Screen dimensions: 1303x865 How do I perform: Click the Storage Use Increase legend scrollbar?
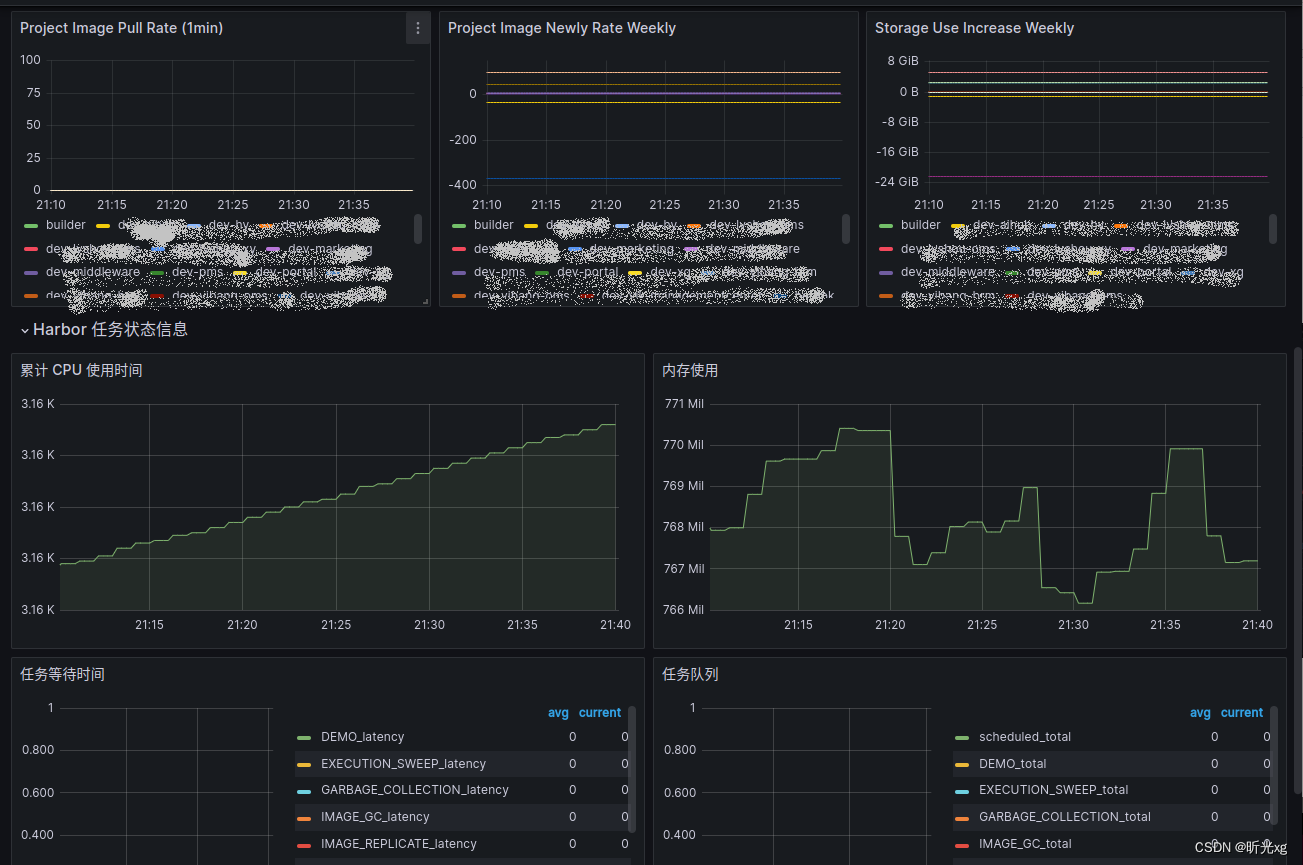(1273, 228)
